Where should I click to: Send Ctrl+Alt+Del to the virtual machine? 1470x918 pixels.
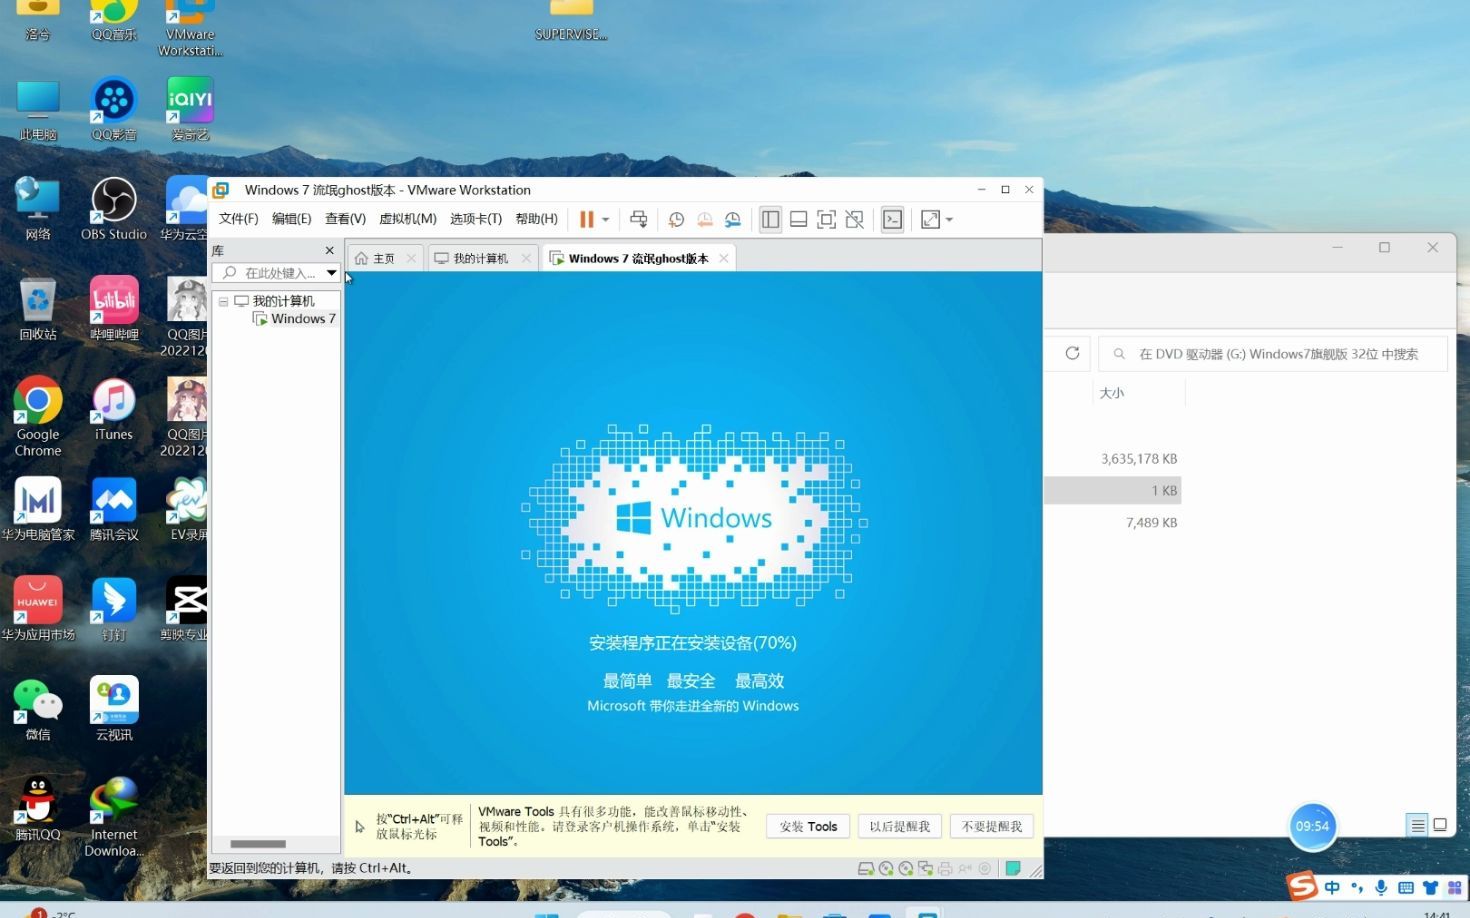pos(638,219)
